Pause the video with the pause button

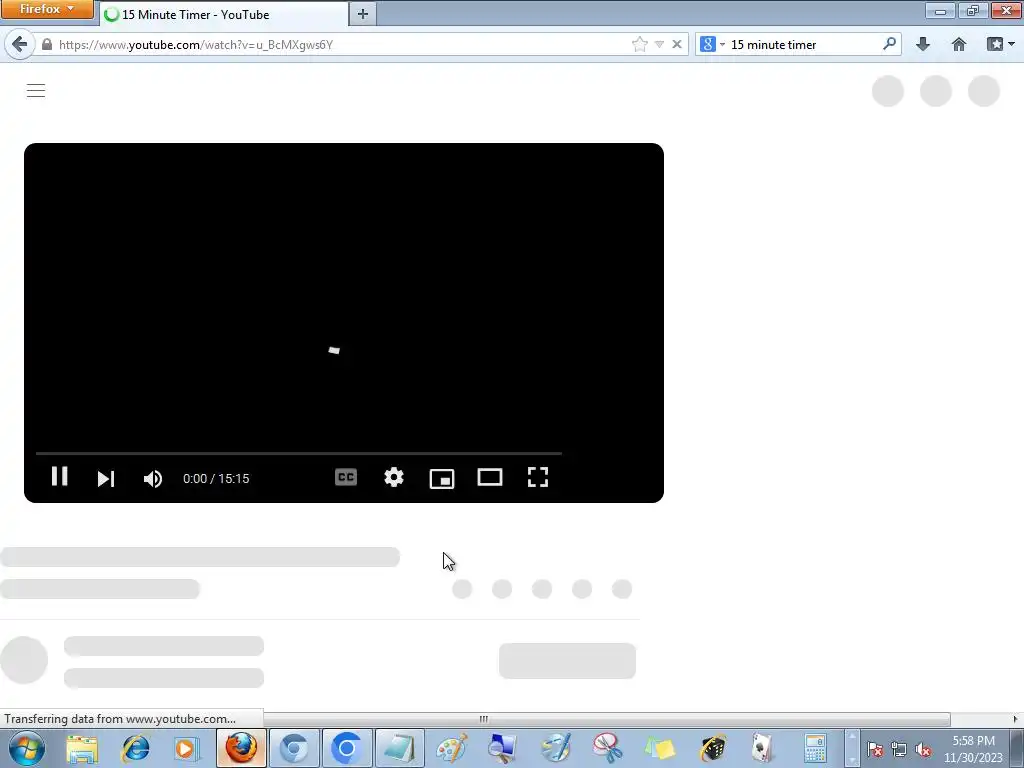[59, 477]
